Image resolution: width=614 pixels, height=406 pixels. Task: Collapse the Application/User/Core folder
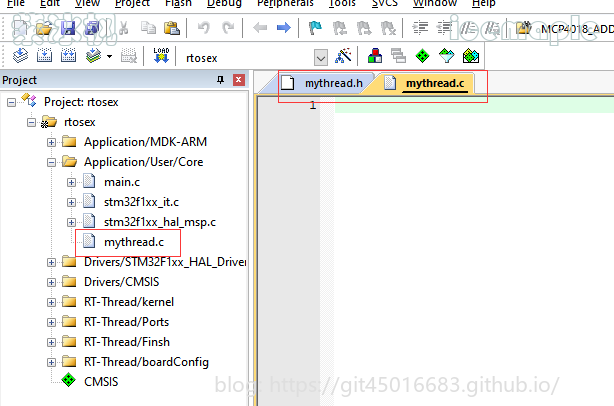pyautogui.click(x=52, y=162)
